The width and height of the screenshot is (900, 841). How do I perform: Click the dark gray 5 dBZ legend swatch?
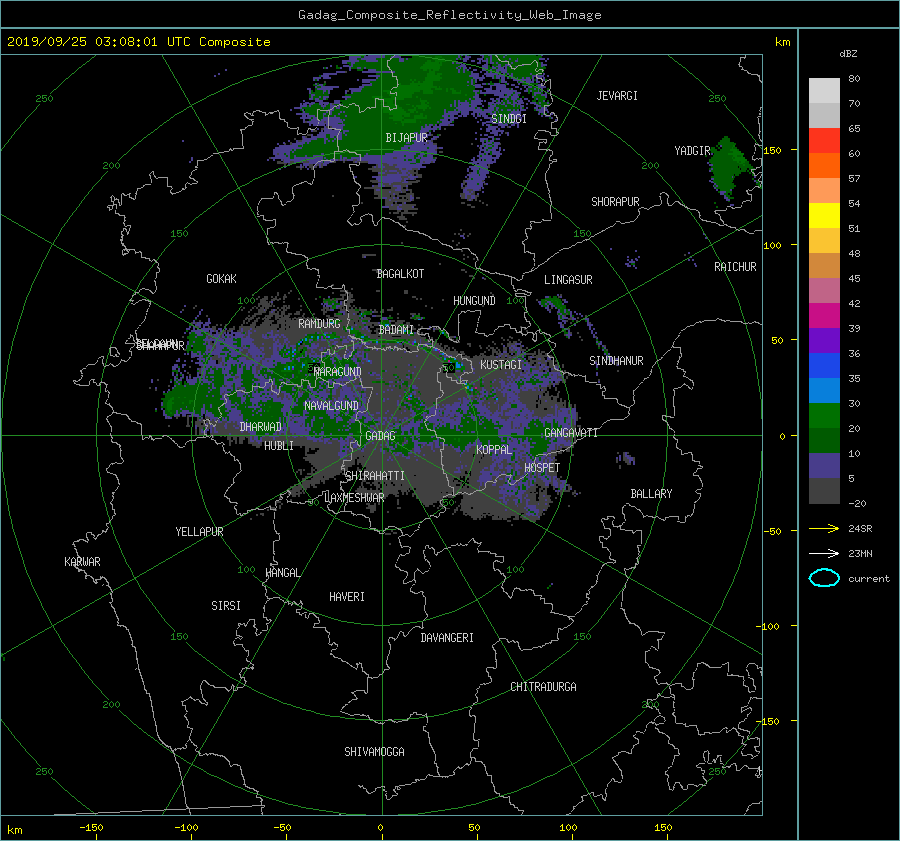pos(824,490)
